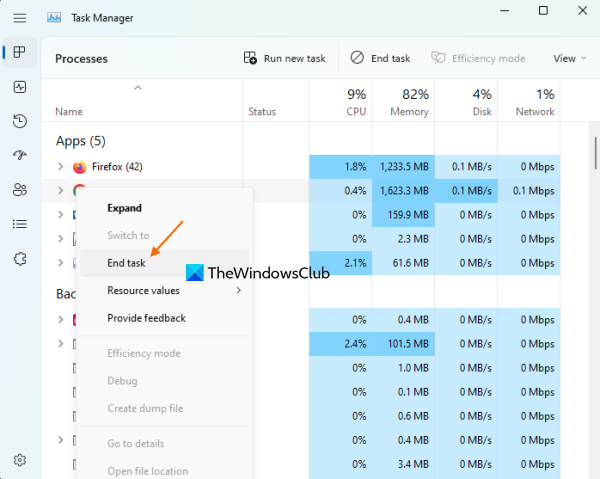The height and width of the screenshot is (479, 600).
Task: Click End task in the top toolbar
Action: (380, 58)
